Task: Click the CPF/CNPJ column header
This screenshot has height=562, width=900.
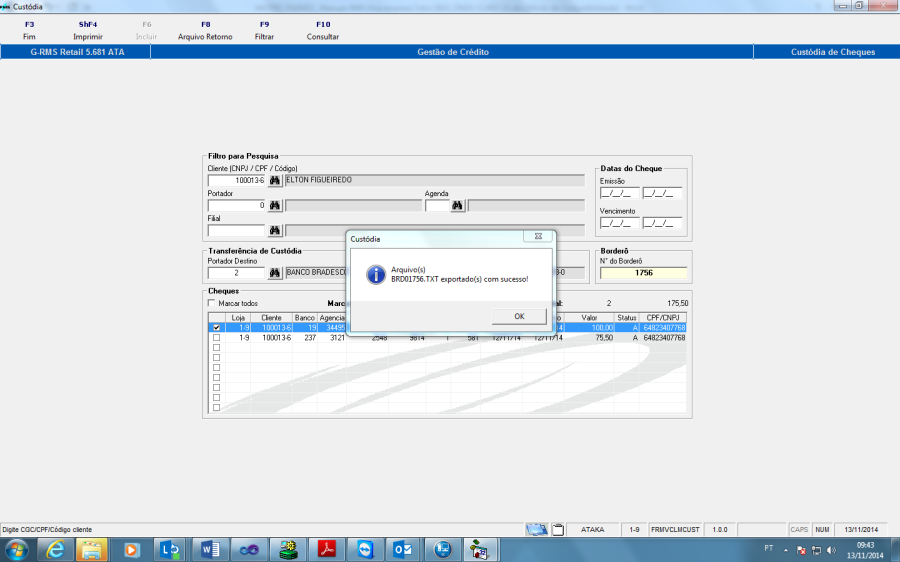Action: click(x=663, y=317)
